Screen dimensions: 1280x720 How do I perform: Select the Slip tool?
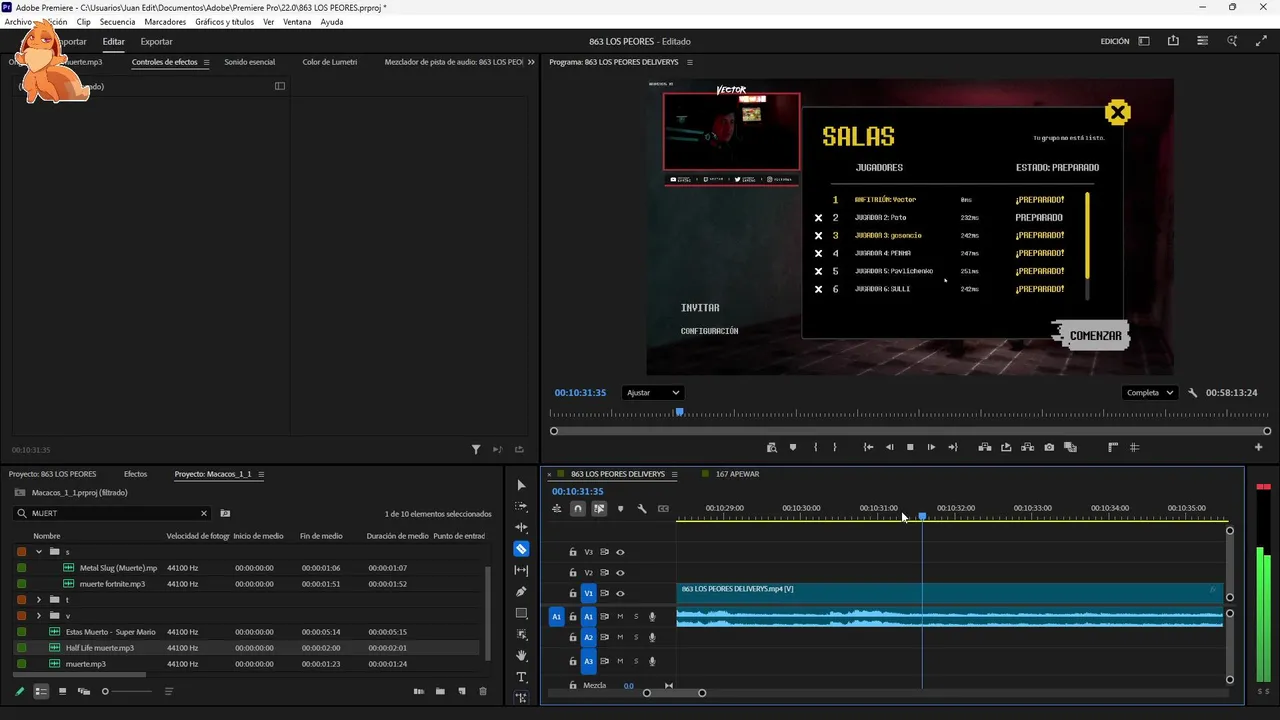[521, 570]
